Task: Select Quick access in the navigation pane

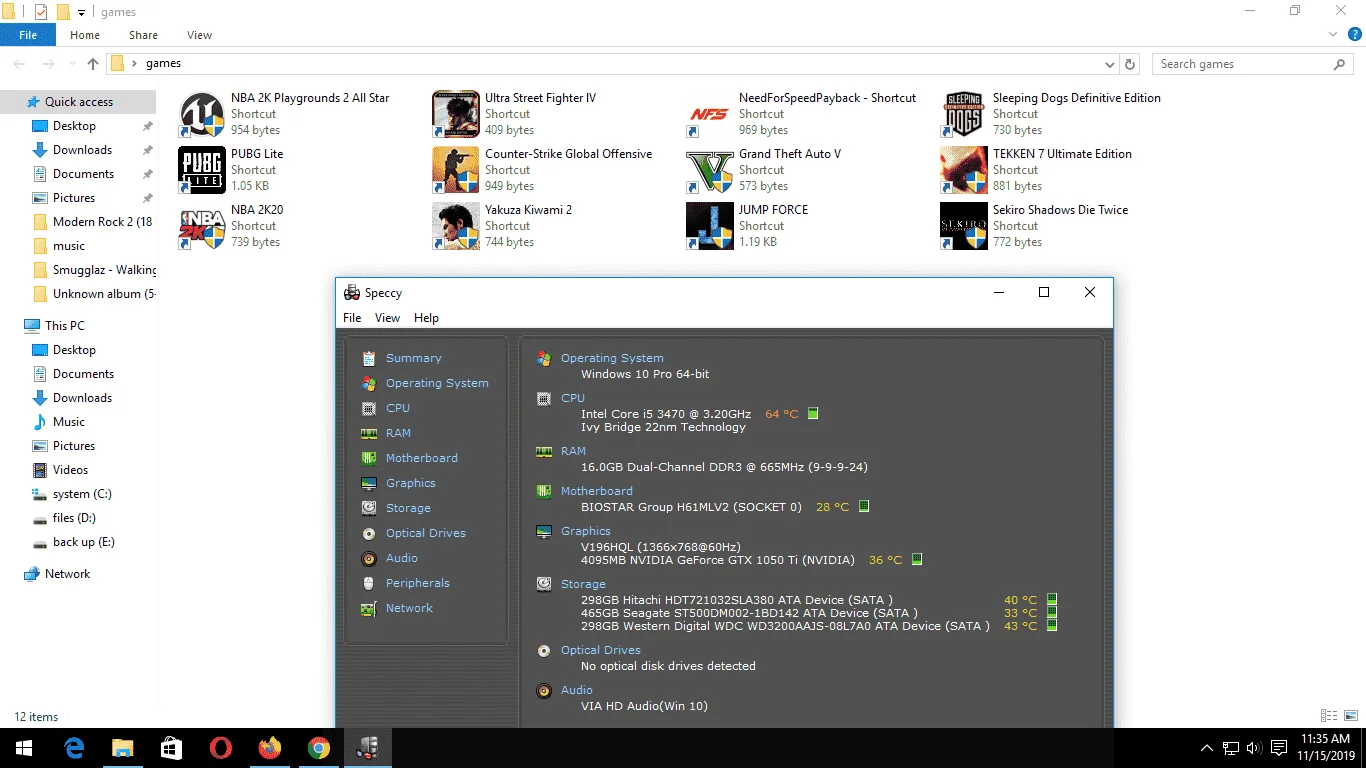Action: (78, 102)
